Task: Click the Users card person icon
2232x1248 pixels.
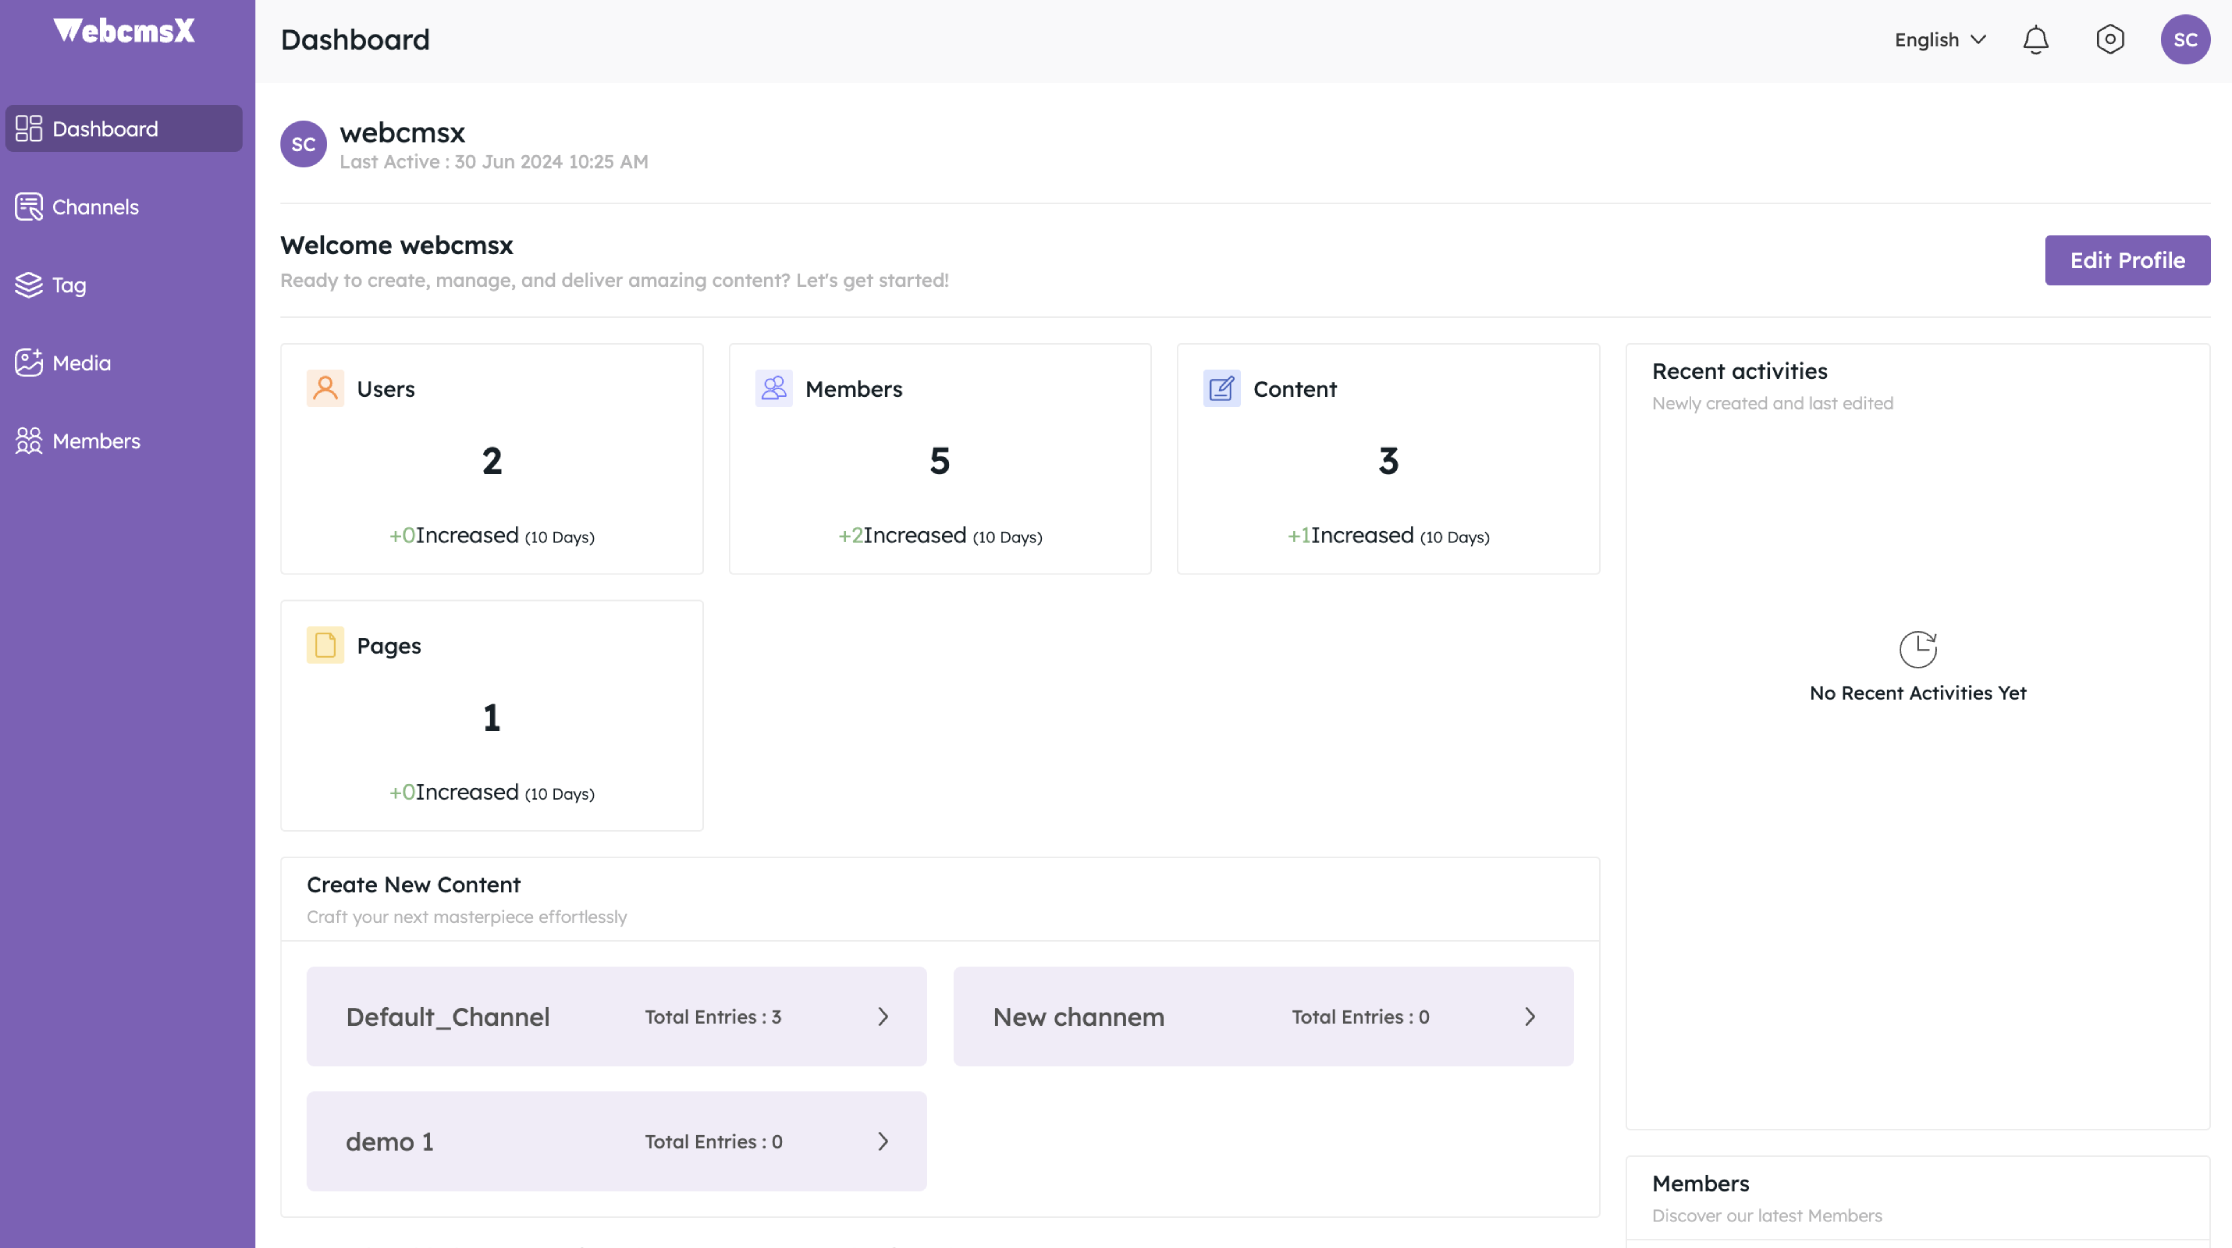Action: pyautogui.click(x=325, y=388)
